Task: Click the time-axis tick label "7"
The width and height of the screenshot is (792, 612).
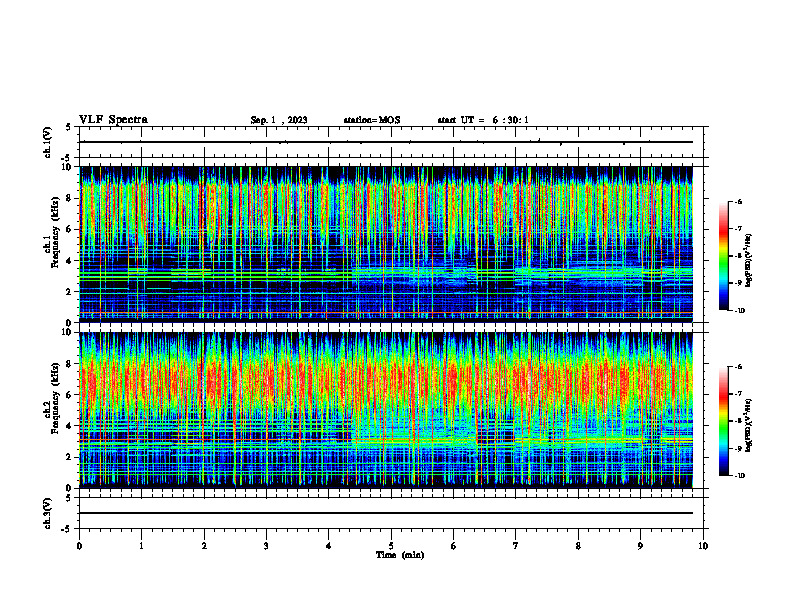Action: coord(516,546)
